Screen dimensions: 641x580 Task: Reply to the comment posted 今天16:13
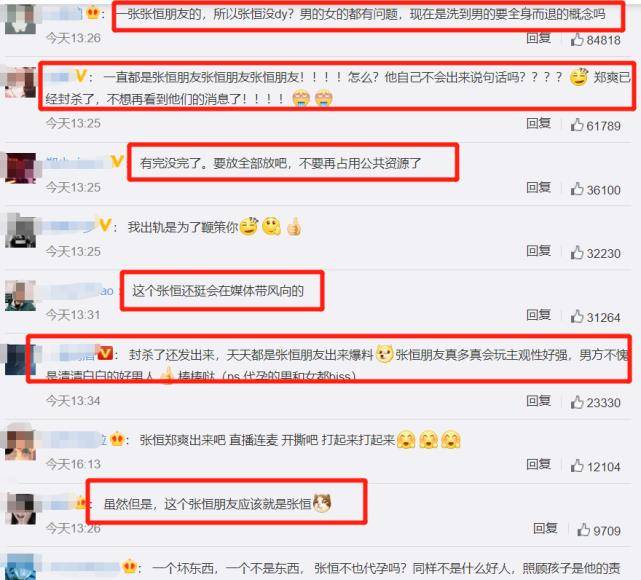pyautogui.click(x=538, y=465)
